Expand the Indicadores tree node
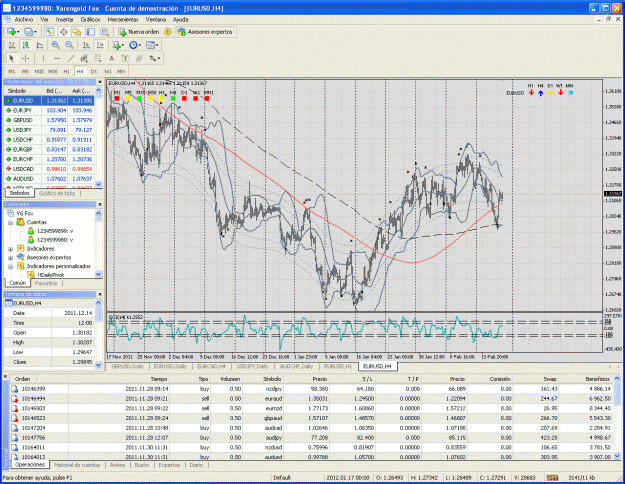This screenshot has height=484, width=625. tap(11, 249)
